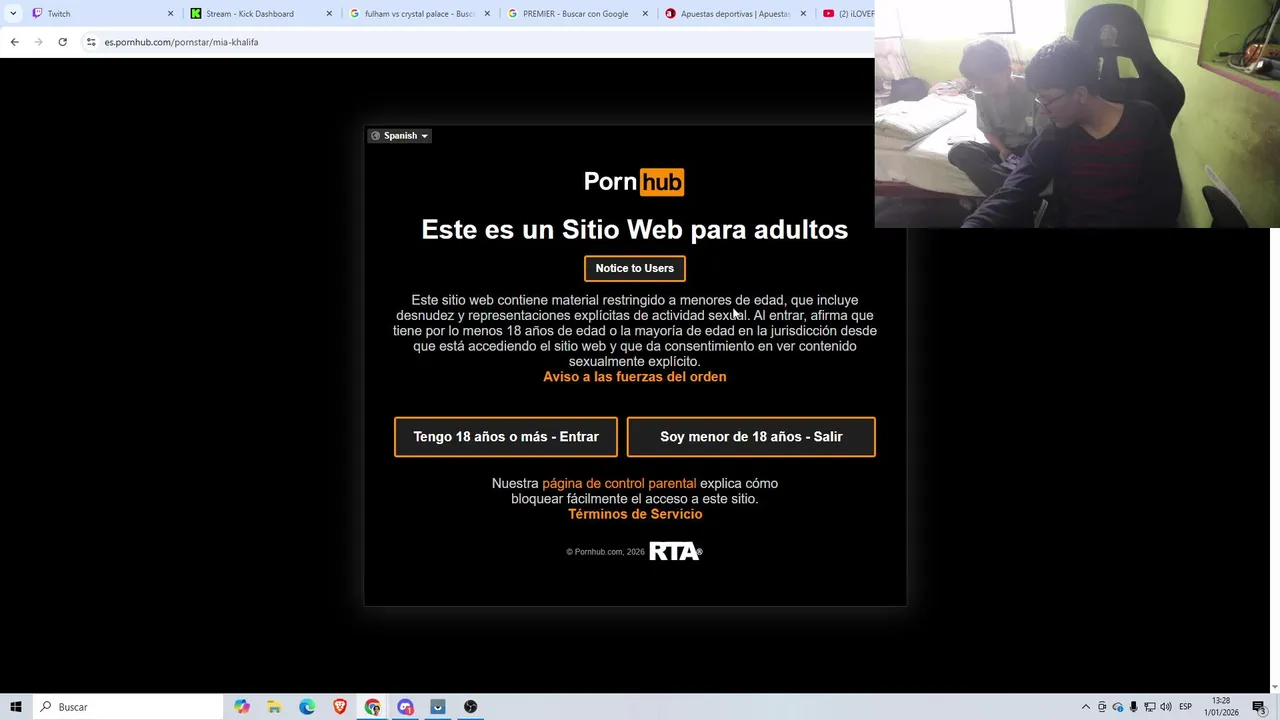This screenshot has height=720, width=1280.
Task: Show hidden system tray icons
Action: 1086,707
